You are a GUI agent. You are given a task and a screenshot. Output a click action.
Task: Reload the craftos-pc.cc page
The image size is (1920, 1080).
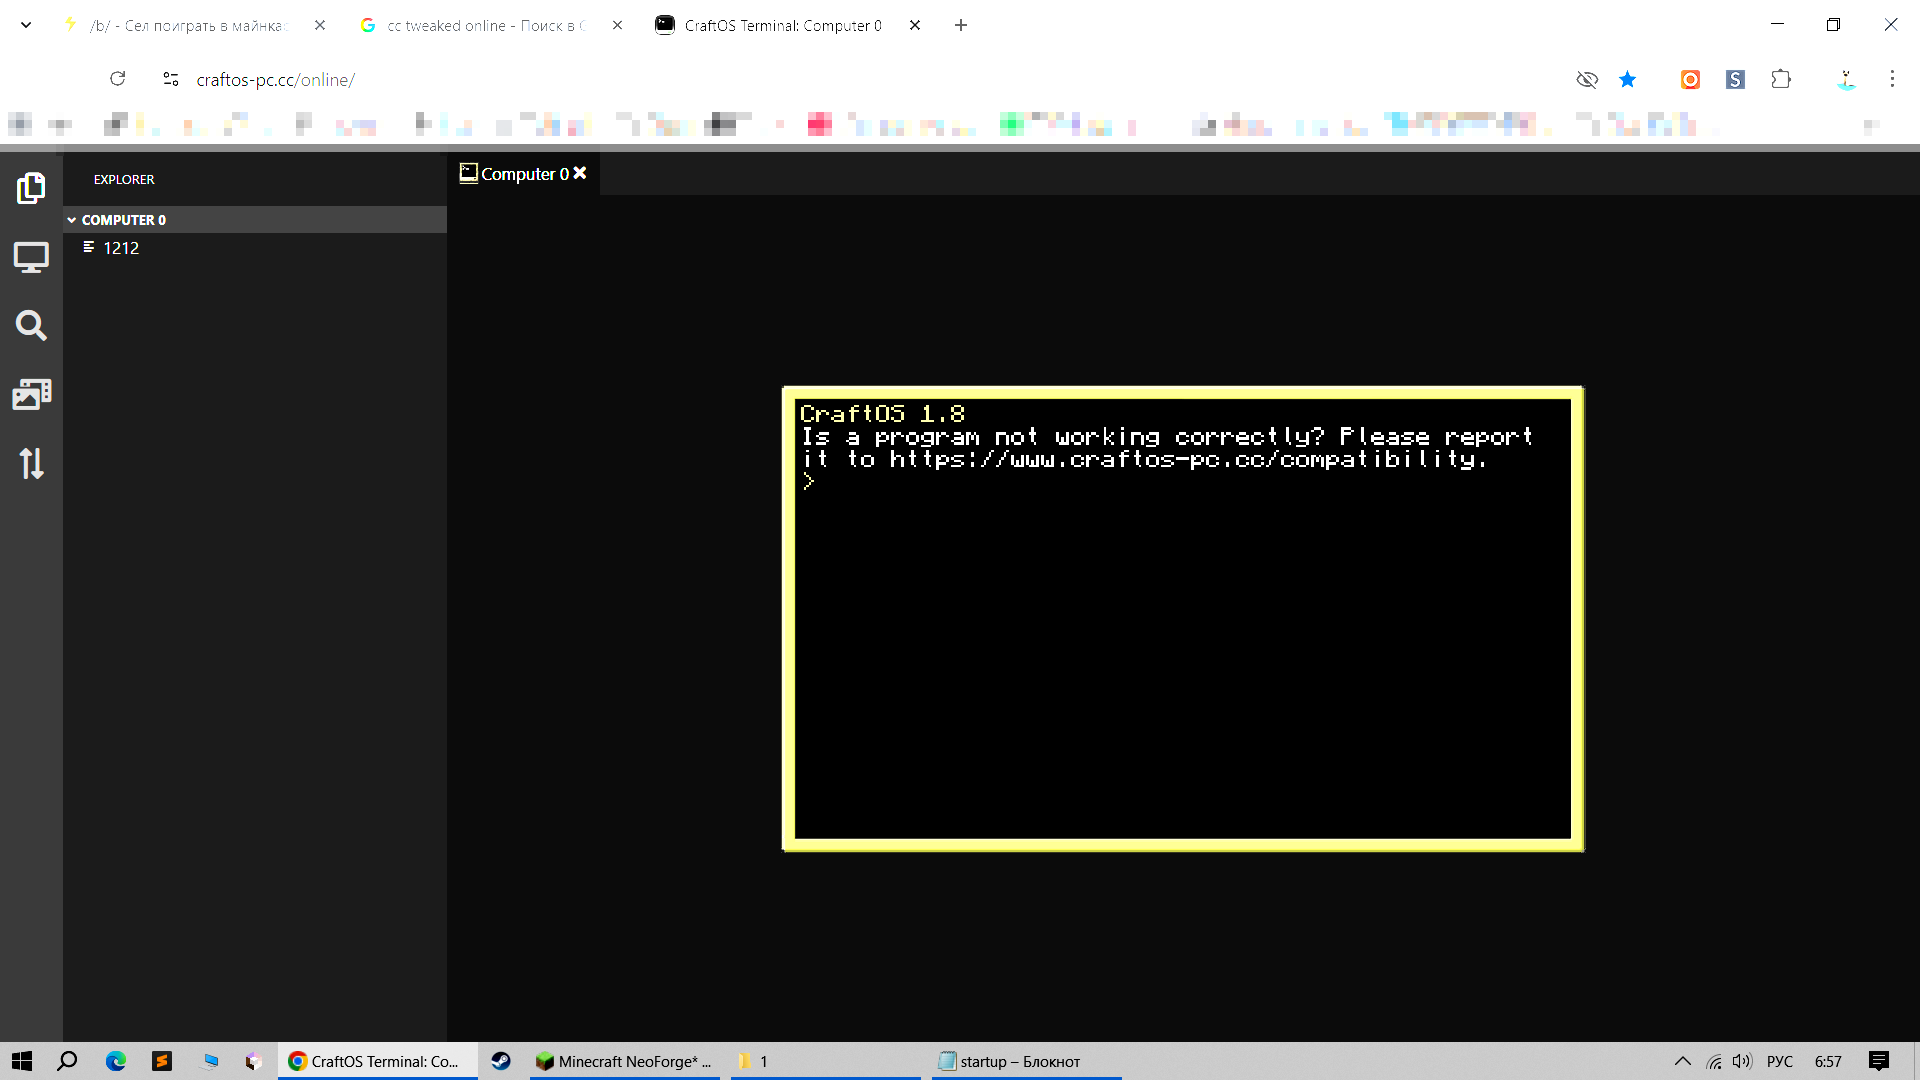118,80
